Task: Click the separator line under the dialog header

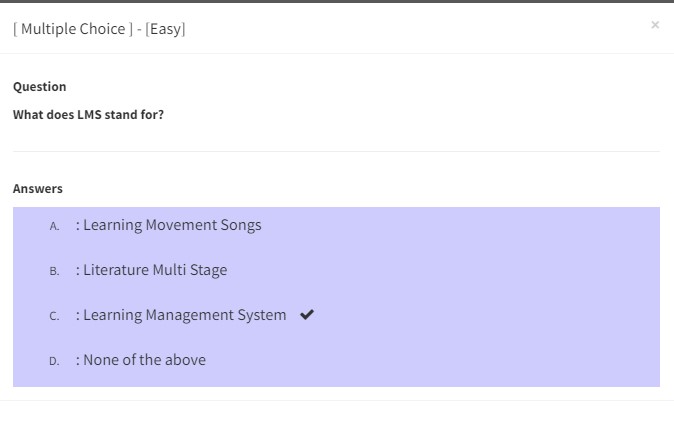Action: (336, 53)
